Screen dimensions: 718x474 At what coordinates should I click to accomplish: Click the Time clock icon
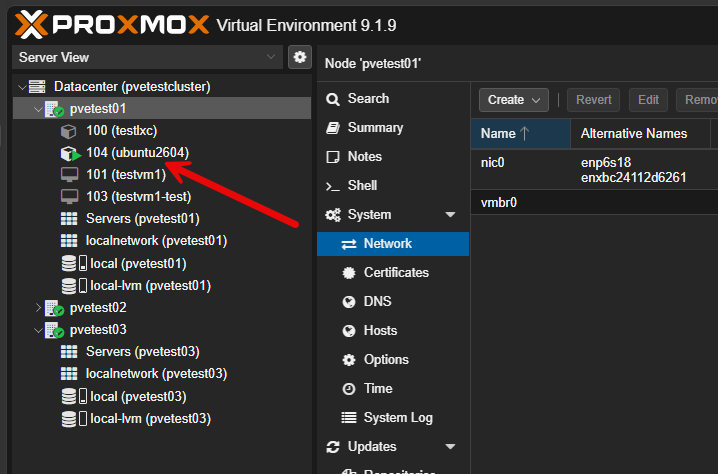[349, 389]
